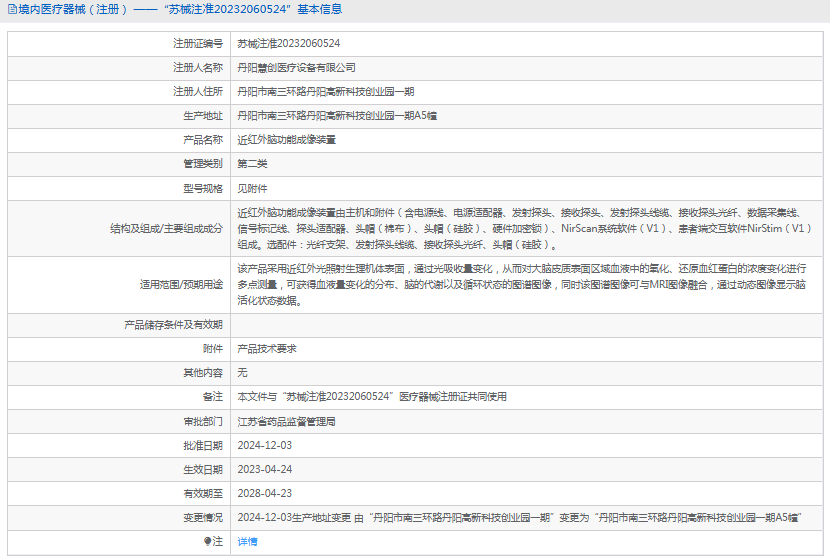Select registrant name 丹阳慧创医疗设备有限公司
Image resolution: width=830 pixels, height=559 pixels.
click(x=296, y=68)
